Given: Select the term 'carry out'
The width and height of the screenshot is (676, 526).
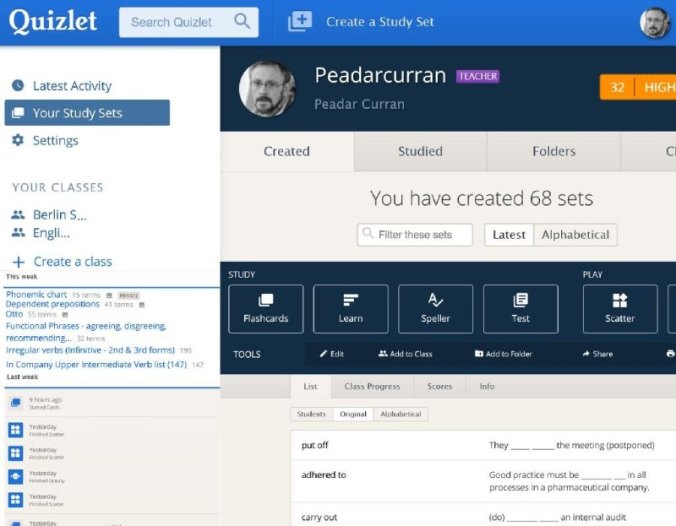Looking at the screenshot, I should [319, 517].
